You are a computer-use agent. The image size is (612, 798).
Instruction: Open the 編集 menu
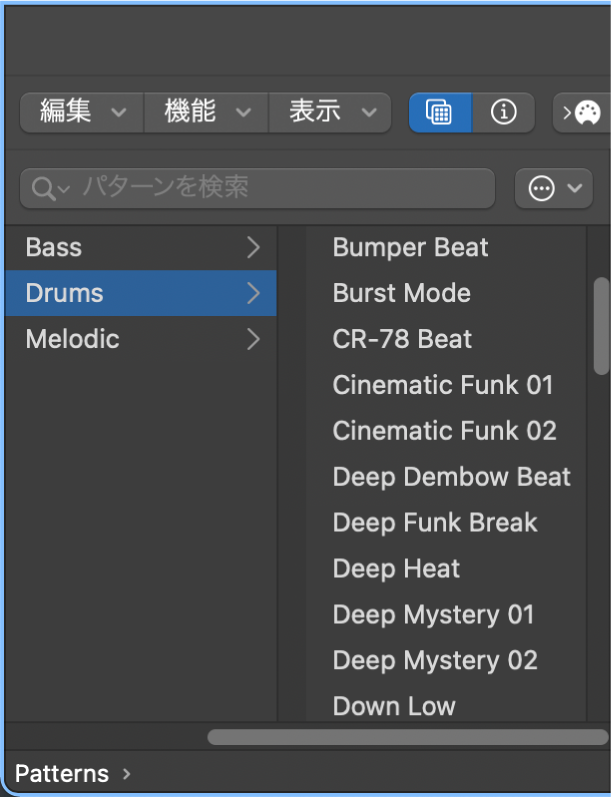click(x=82, y=113)
